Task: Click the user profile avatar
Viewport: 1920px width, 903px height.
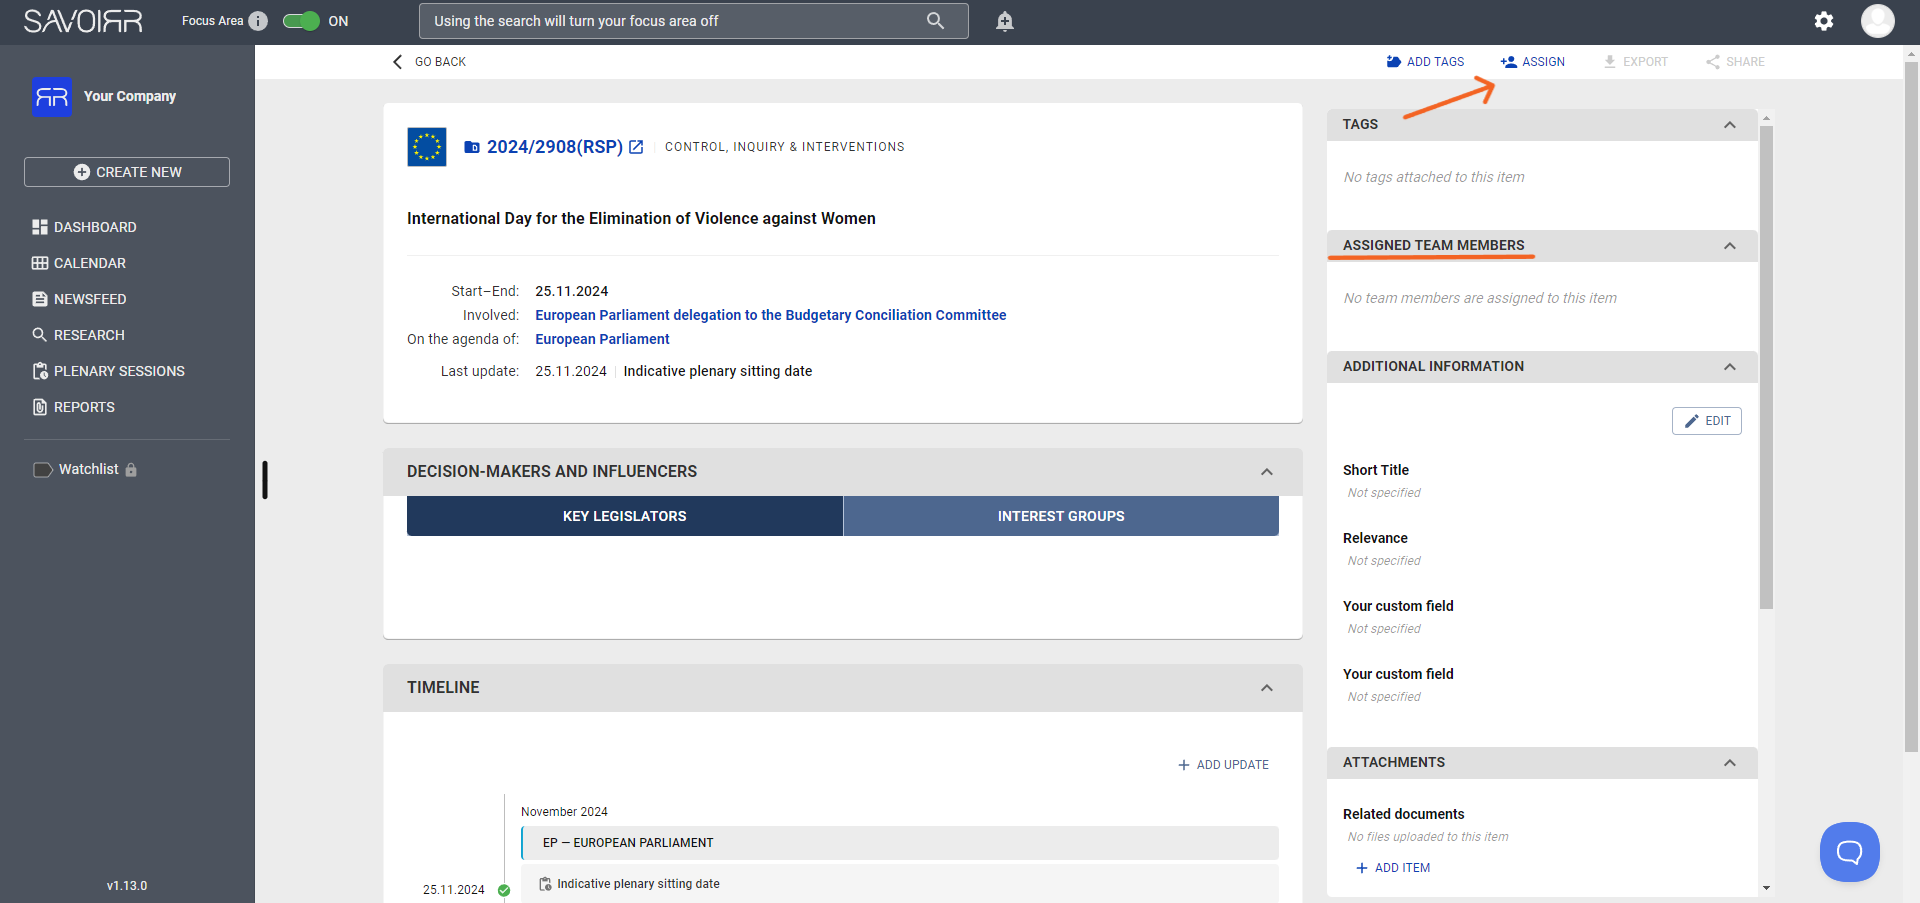Action: pos(1877,21)
